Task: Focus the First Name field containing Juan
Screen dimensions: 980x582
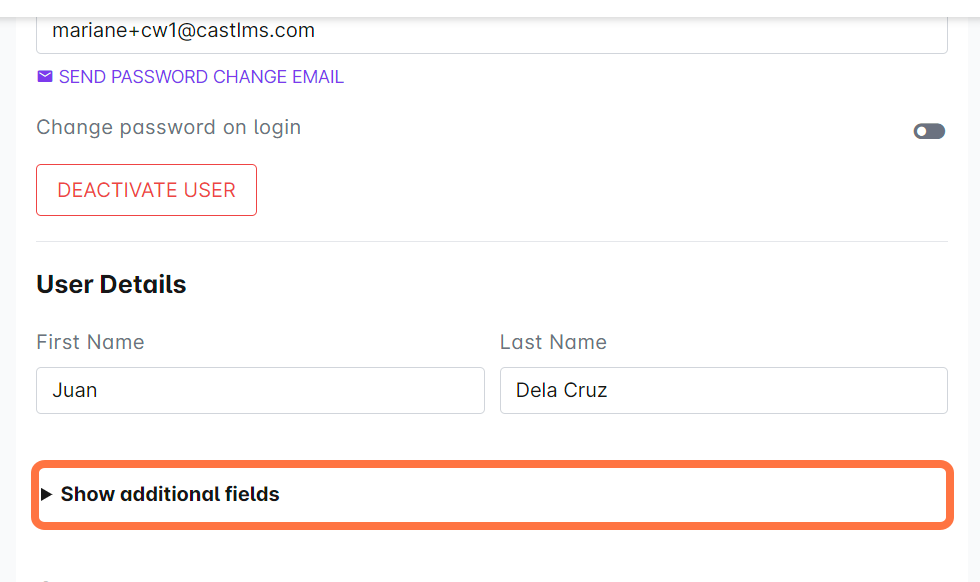Action: [x=260, y=390]
